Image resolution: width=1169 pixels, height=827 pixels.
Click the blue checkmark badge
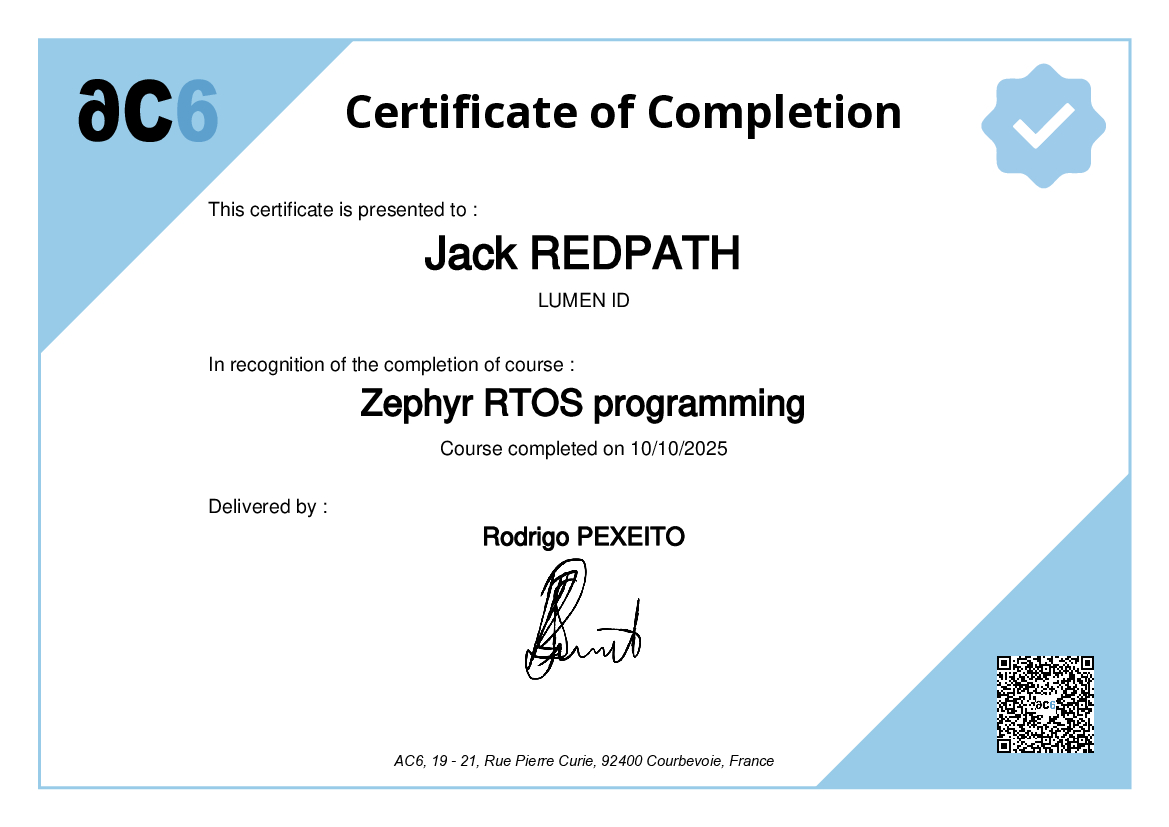pyautogui.click(x=1043, y=125)
